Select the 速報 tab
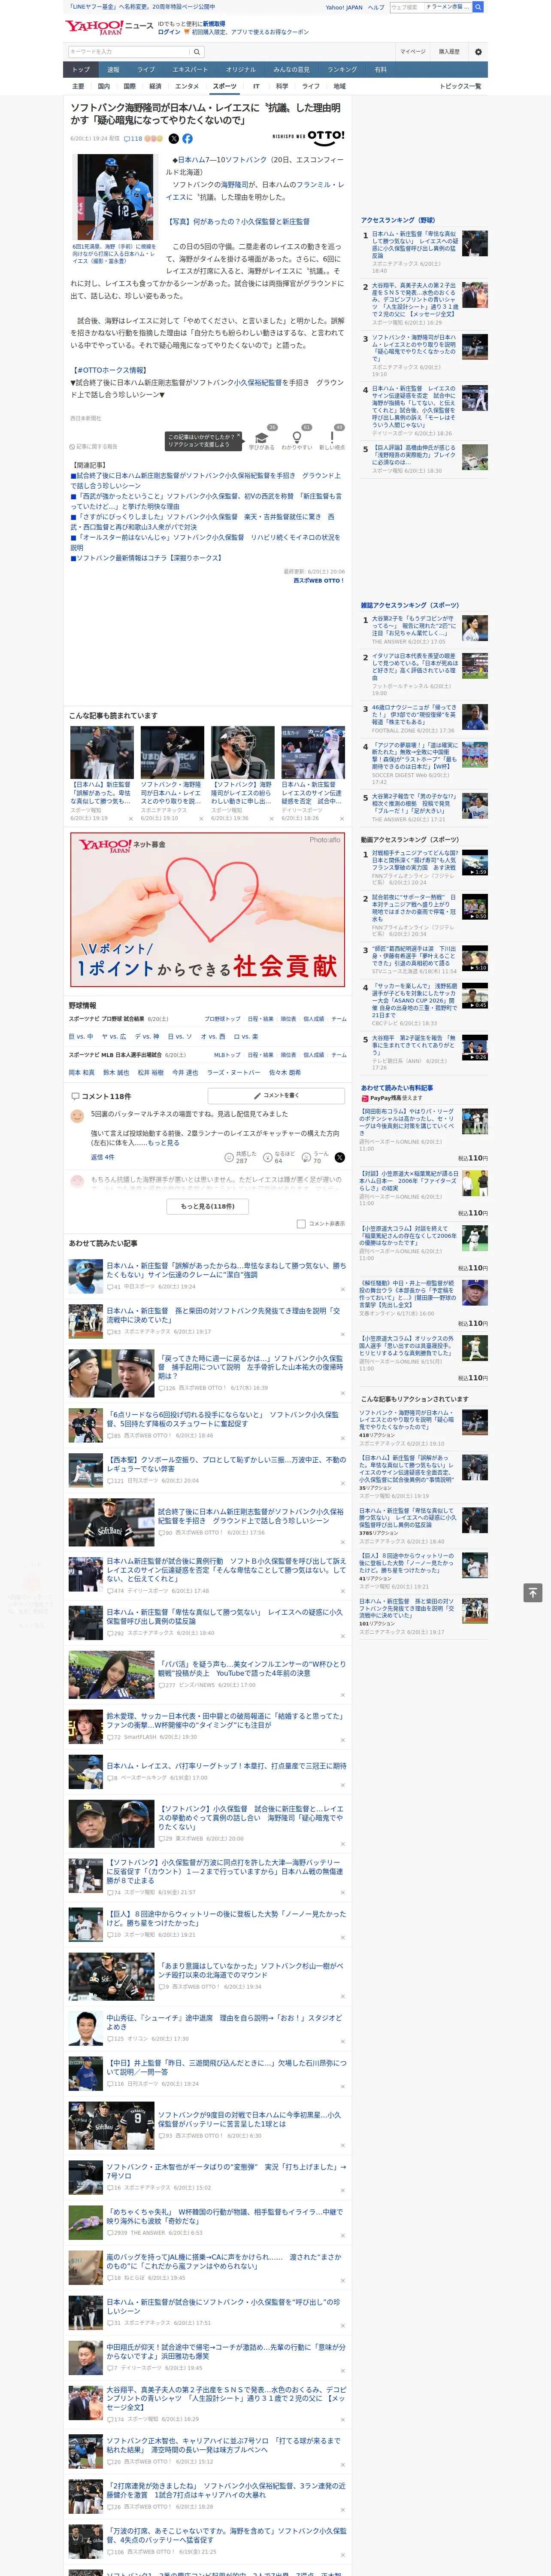Viewport: 551px width, 2576px height. (x=113, y=69)
